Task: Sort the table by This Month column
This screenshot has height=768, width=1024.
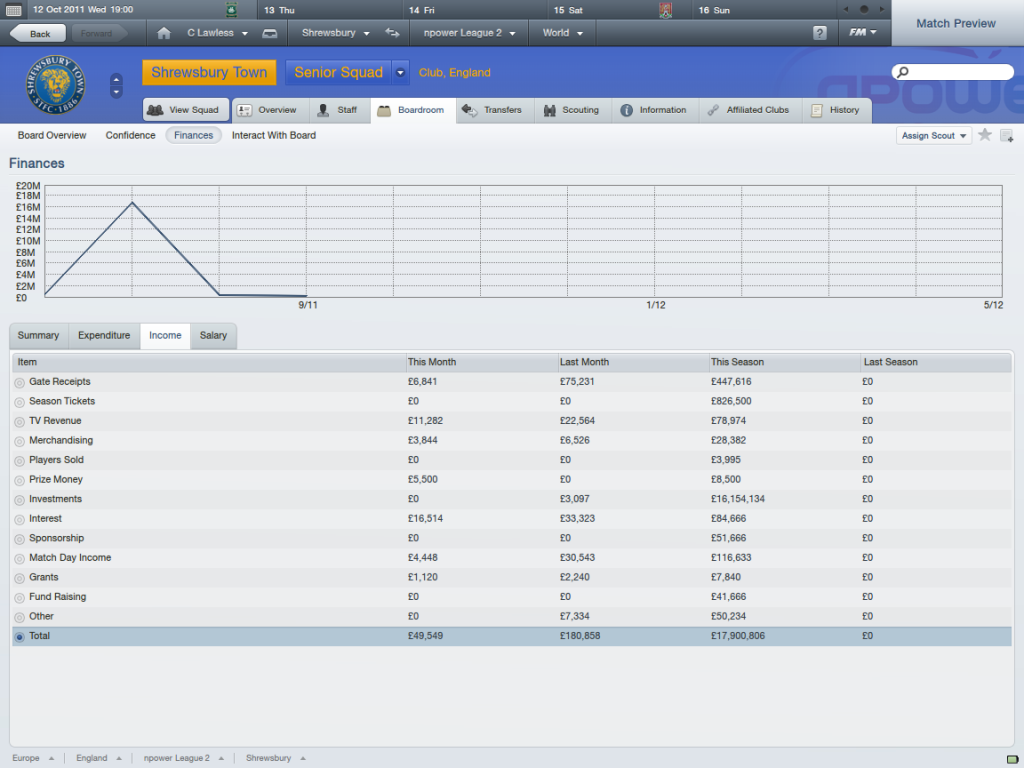Action: 481,362
